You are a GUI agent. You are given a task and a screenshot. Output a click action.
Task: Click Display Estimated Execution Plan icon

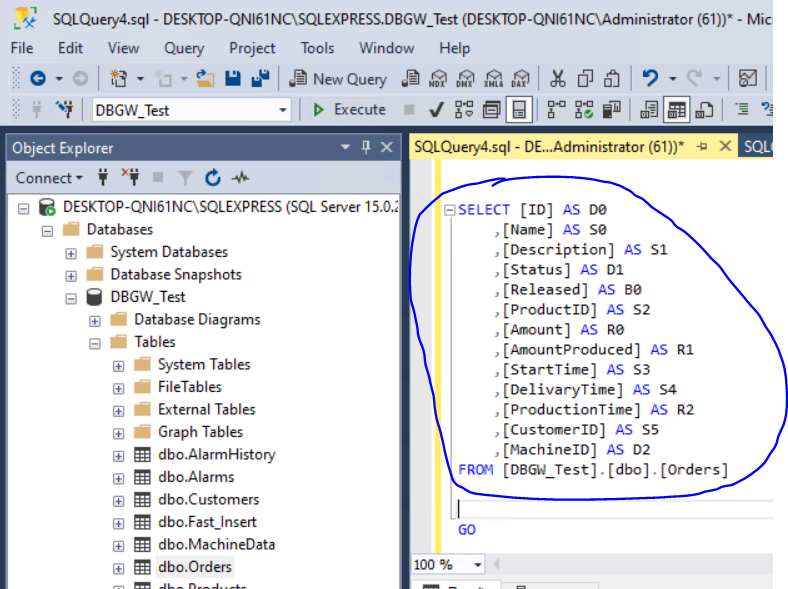click(464, 109)
